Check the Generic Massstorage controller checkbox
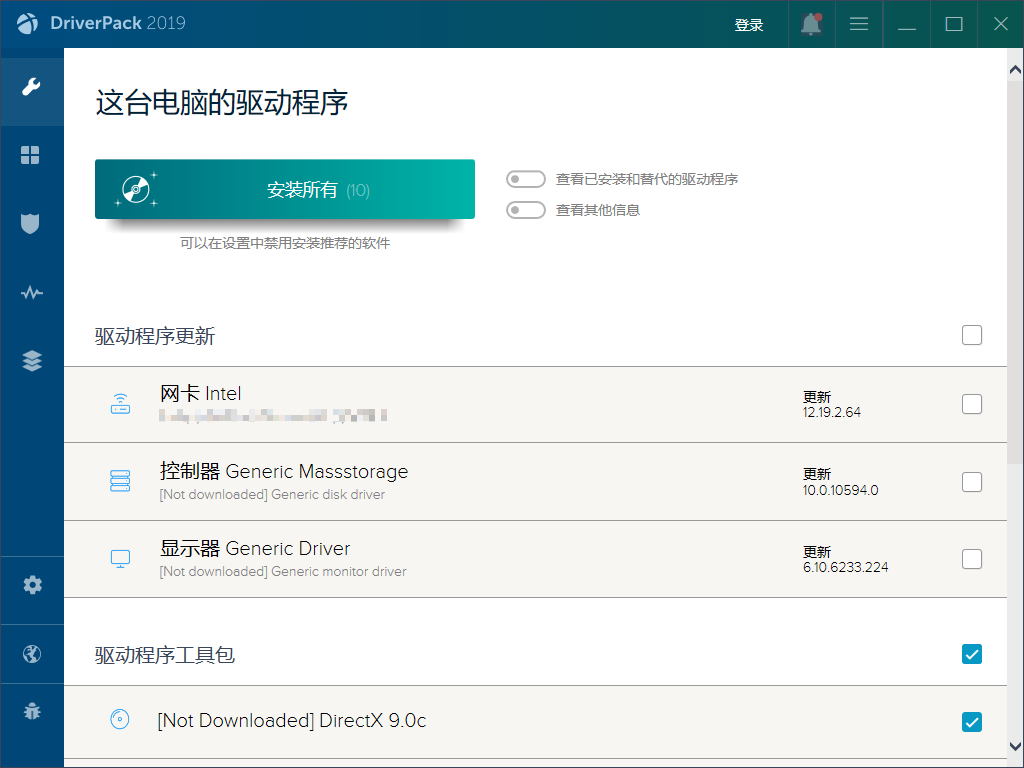This screenshot has width=1024, height=768. click(971, 482)
